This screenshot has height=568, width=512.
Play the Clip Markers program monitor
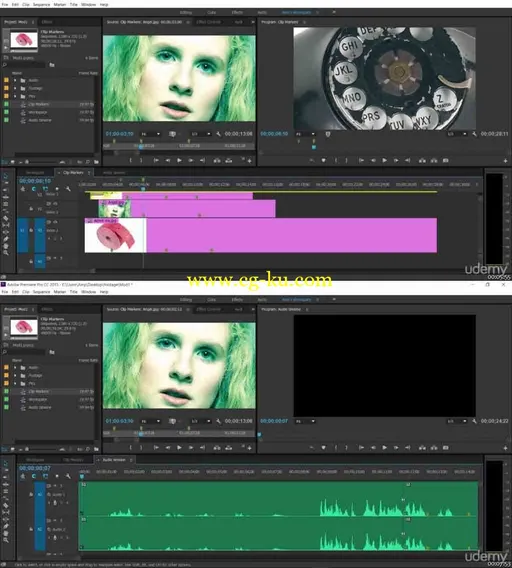(384, 160)
